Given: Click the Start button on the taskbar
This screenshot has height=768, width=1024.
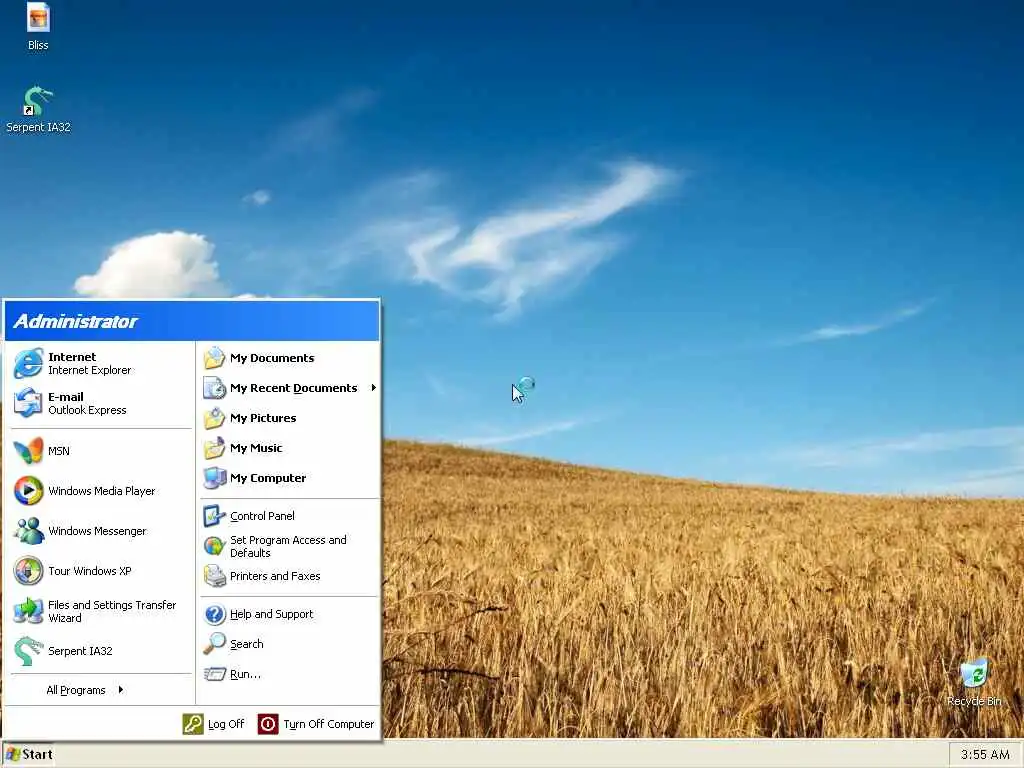Looking at the screenshot, I should pyautogui.click(x=29, y=754).
